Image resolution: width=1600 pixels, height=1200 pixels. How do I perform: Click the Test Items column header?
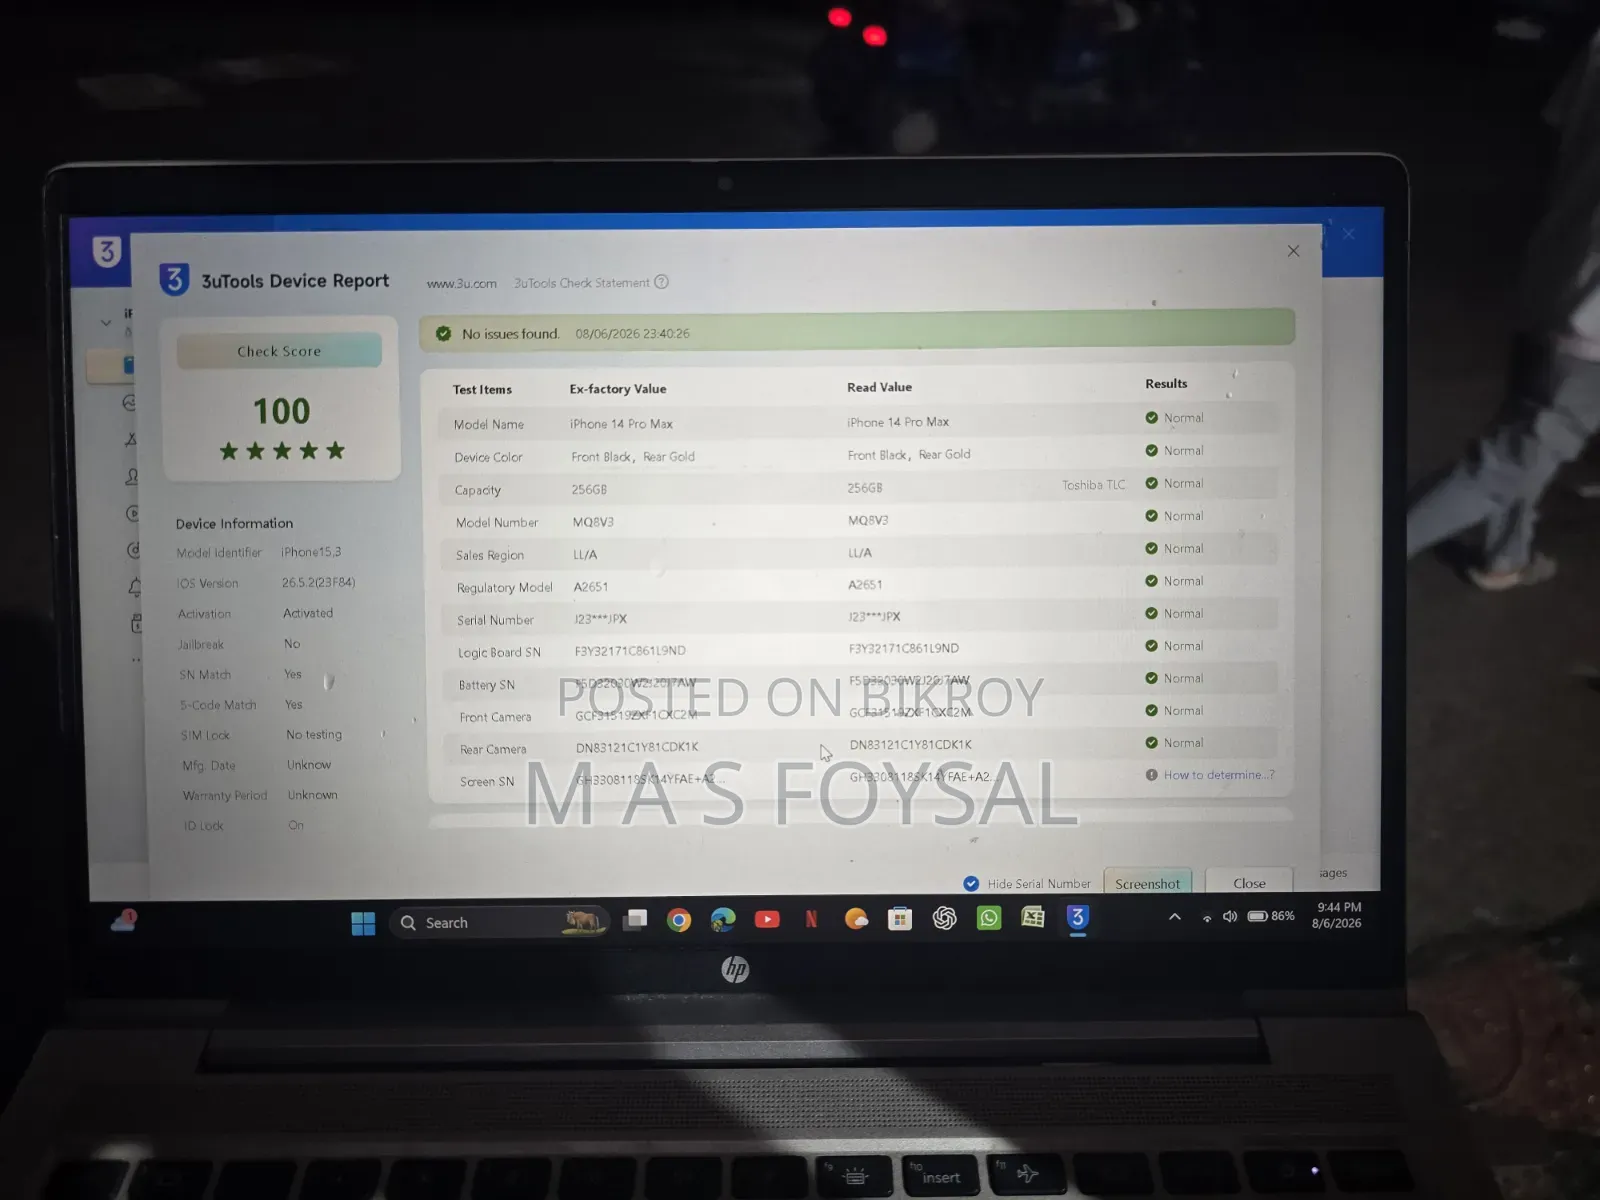(x=482, y=390)
